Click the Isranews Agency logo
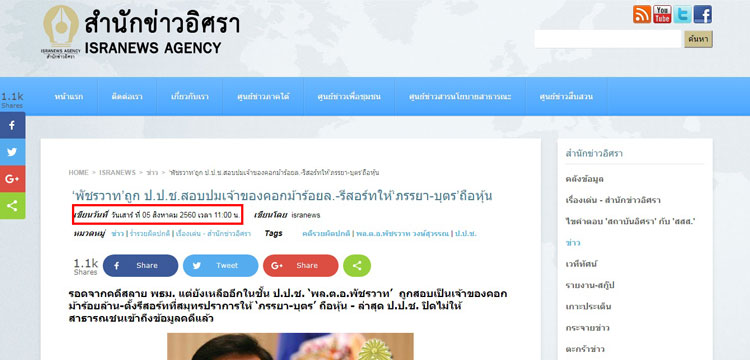 (141, 32)
